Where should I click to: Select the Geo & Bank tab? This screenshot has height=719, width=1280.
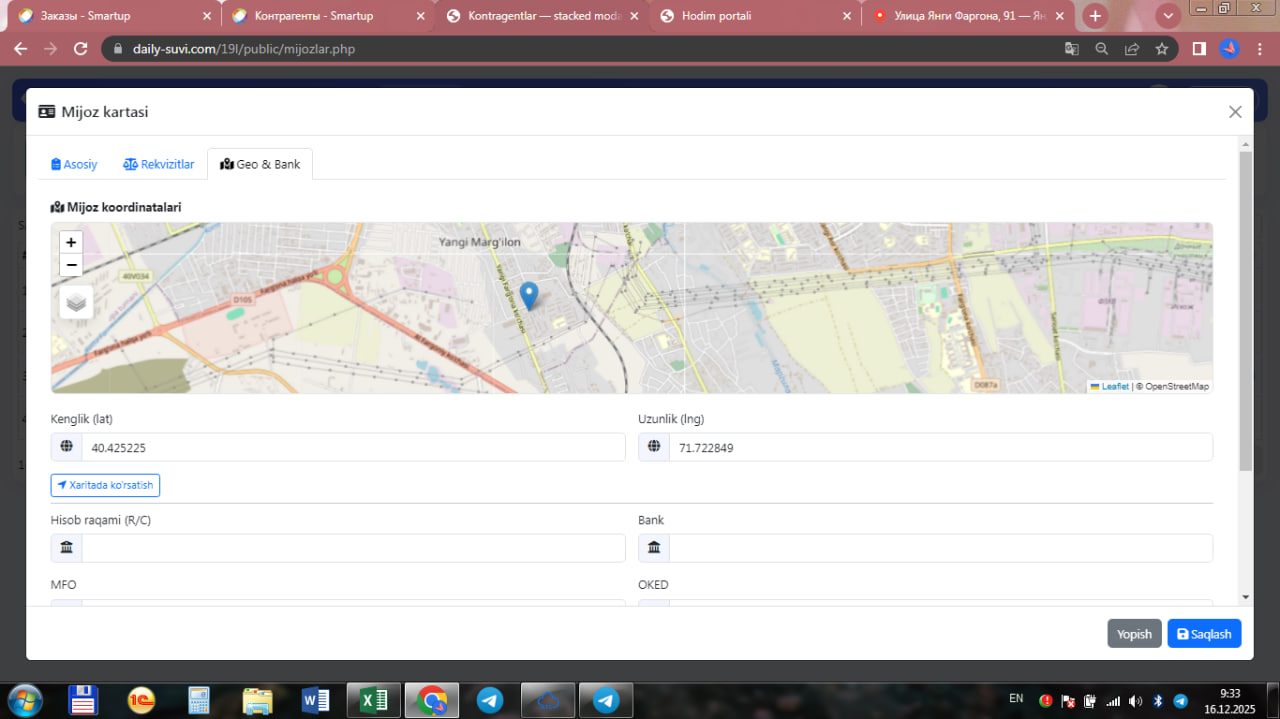(x=260, y=164)
